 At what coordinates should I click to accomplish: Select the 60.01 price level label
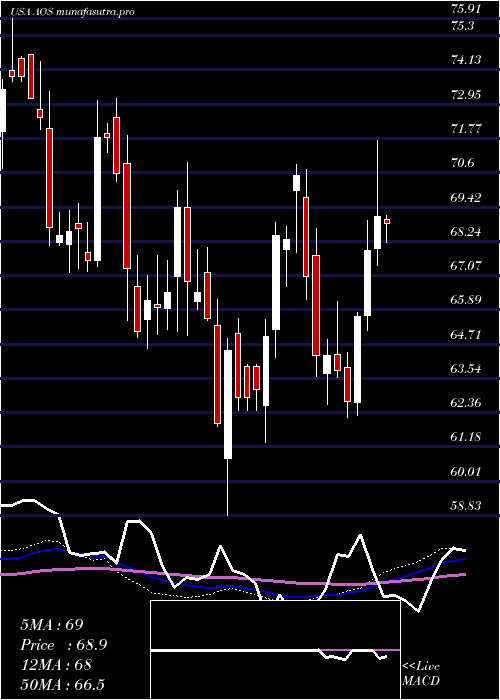coord(466,472)
